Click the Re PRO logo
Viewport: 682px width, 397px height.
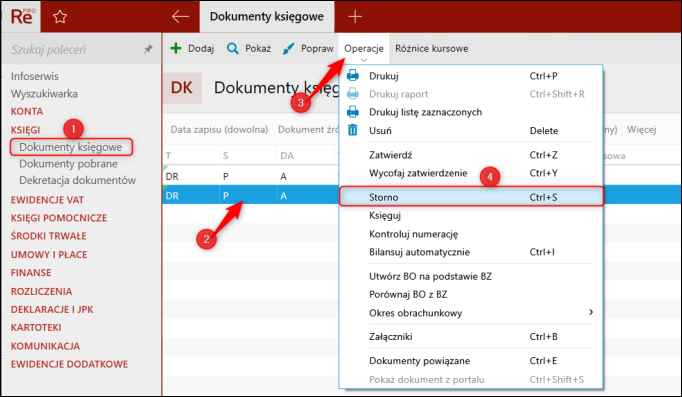[x=21, y=17]
